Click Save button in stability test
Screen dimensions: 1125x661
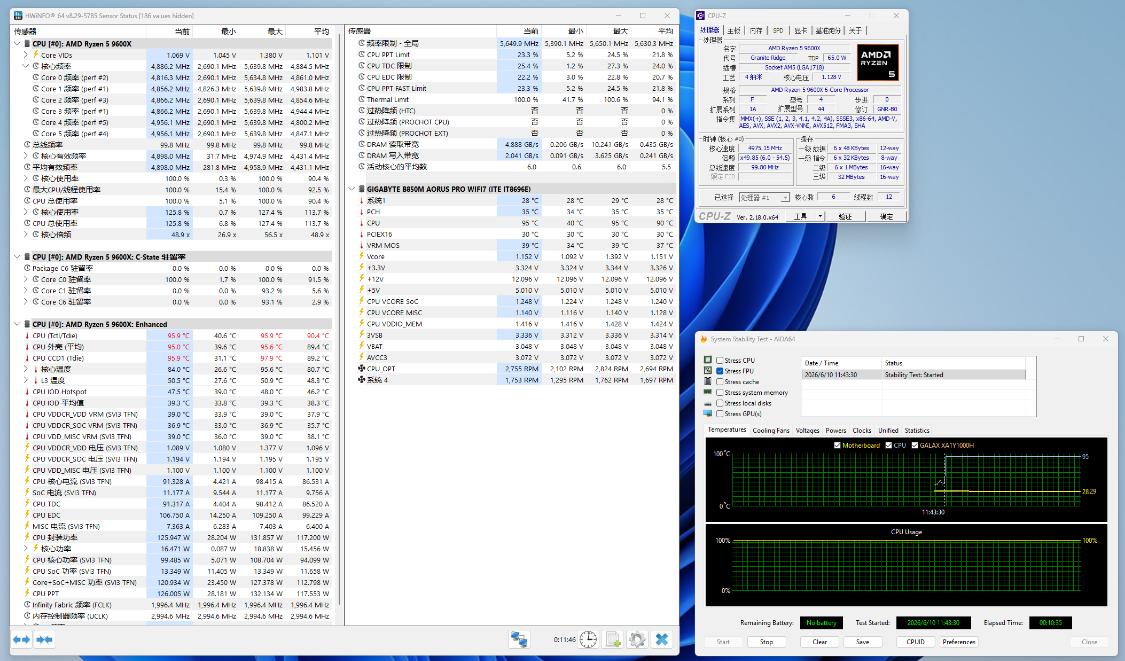pyautogui.click(x=862, y=642)
